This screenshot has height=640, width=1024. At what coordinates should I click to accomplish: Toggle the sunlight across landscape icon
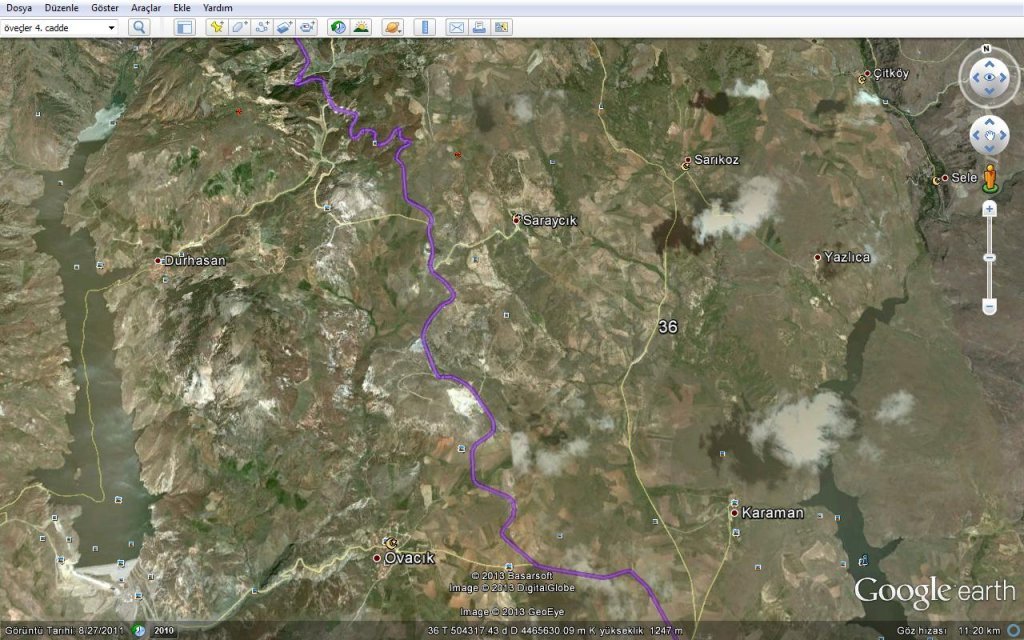[361, 27]
